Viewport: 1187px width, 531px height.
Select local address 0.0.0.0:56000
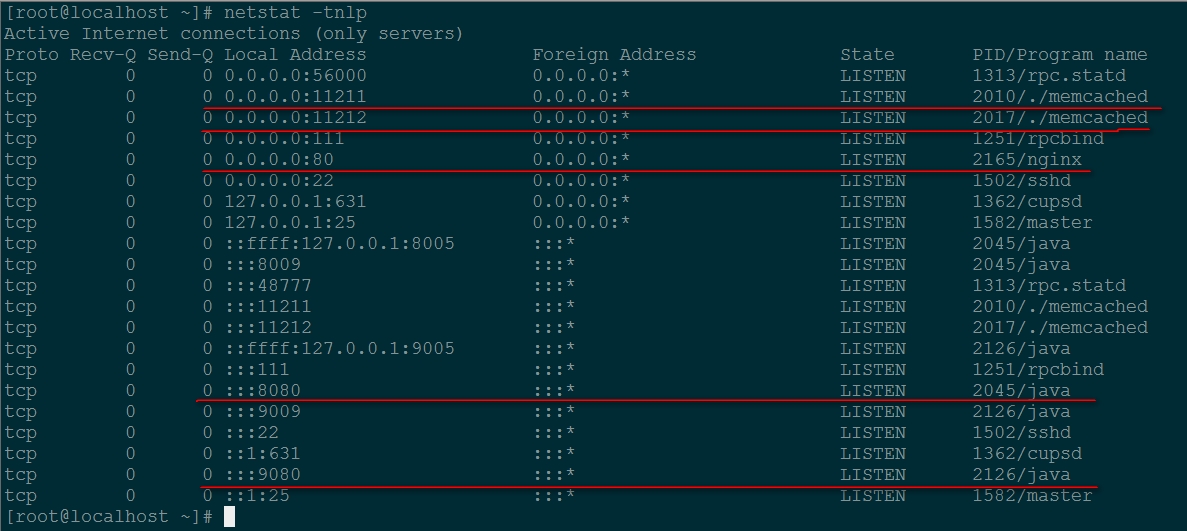(x=295, y=76)
